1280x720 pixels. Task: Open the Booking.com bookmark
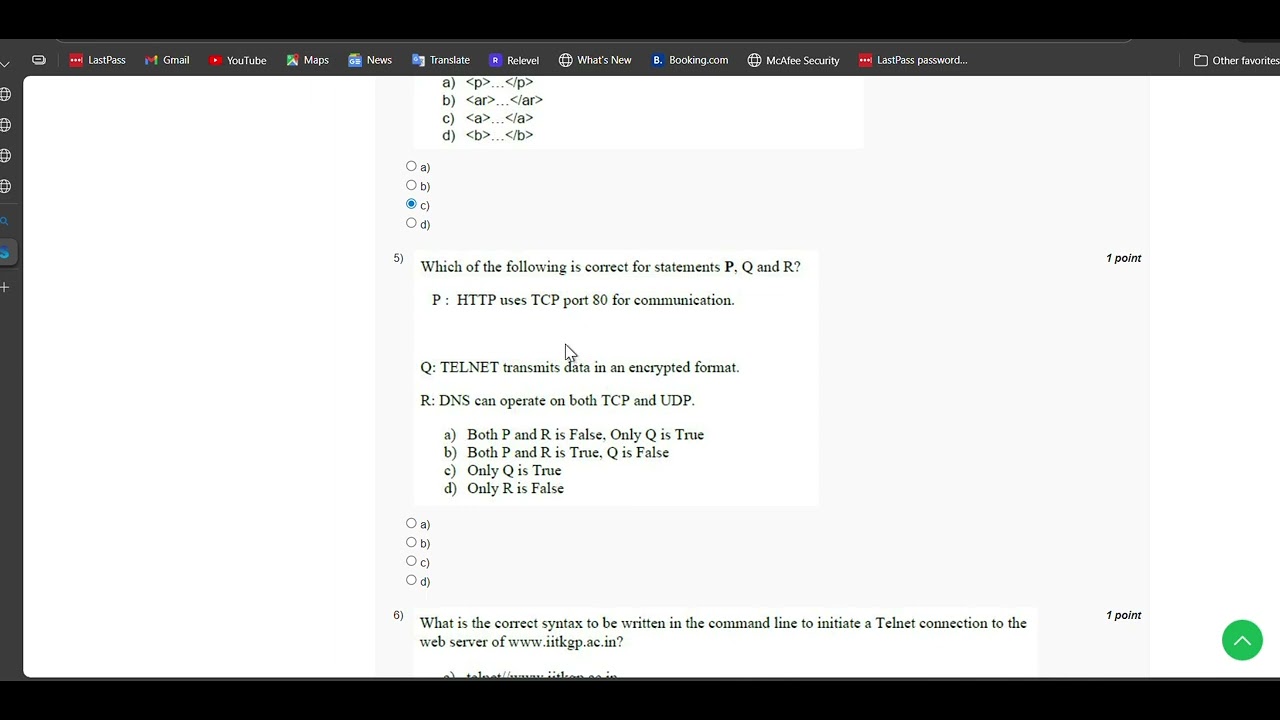coord(690,60)
